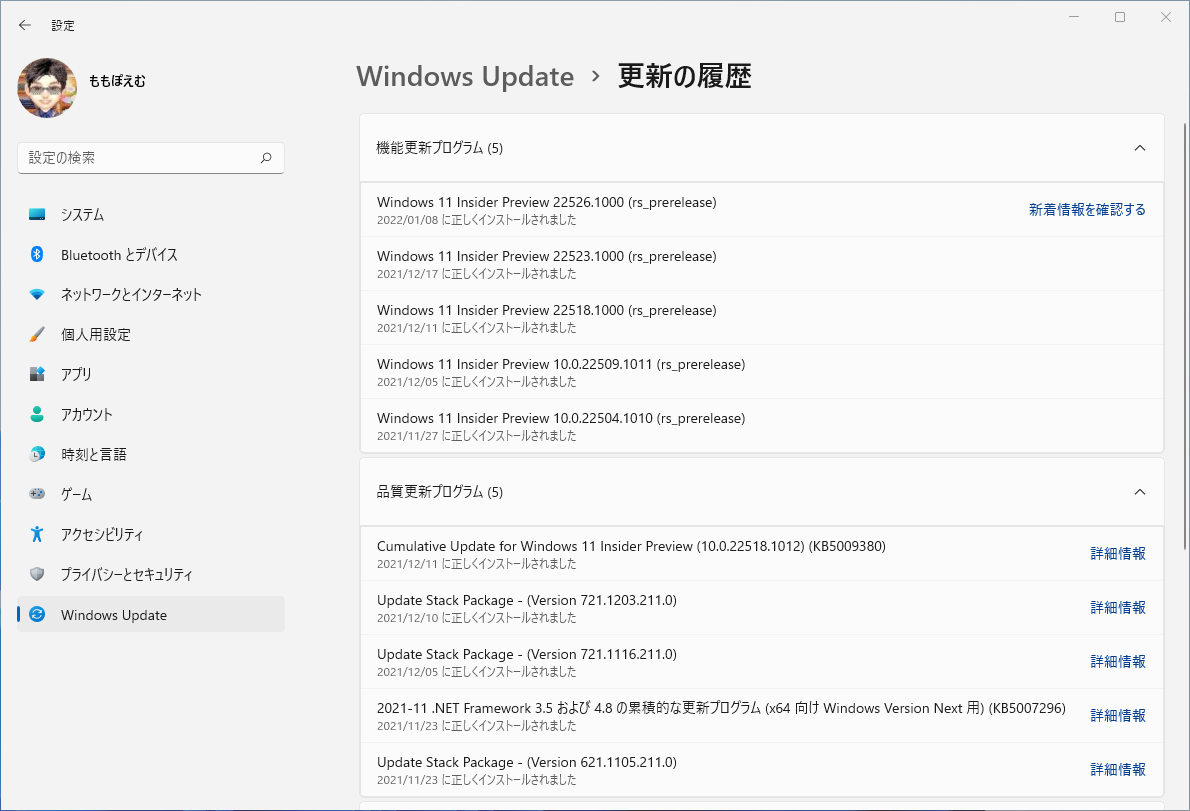1190x811 pixels.
Task: Open 詳細情報 for Version 721.1116.211.0
Action: [1118, 662]
